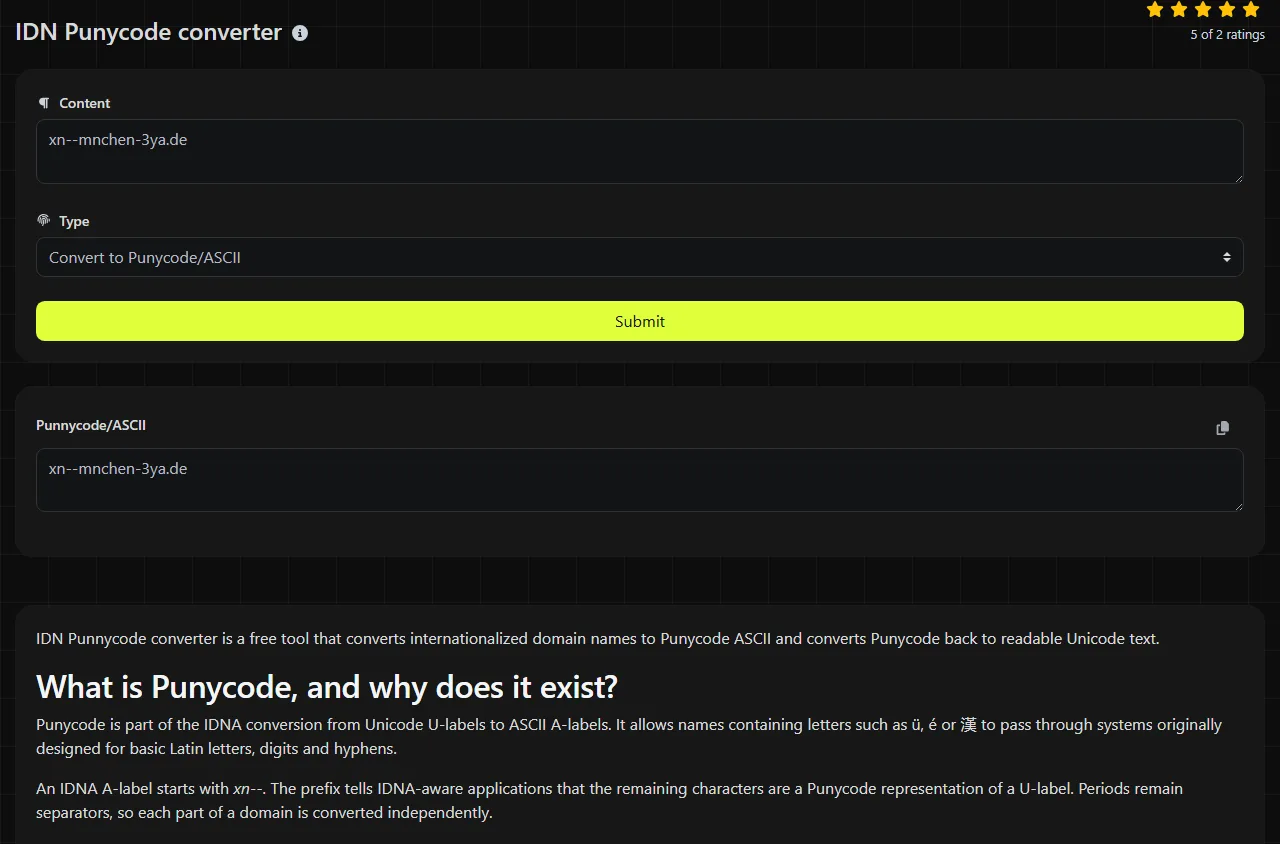Click the fourth rating star

pos(1227,10)
